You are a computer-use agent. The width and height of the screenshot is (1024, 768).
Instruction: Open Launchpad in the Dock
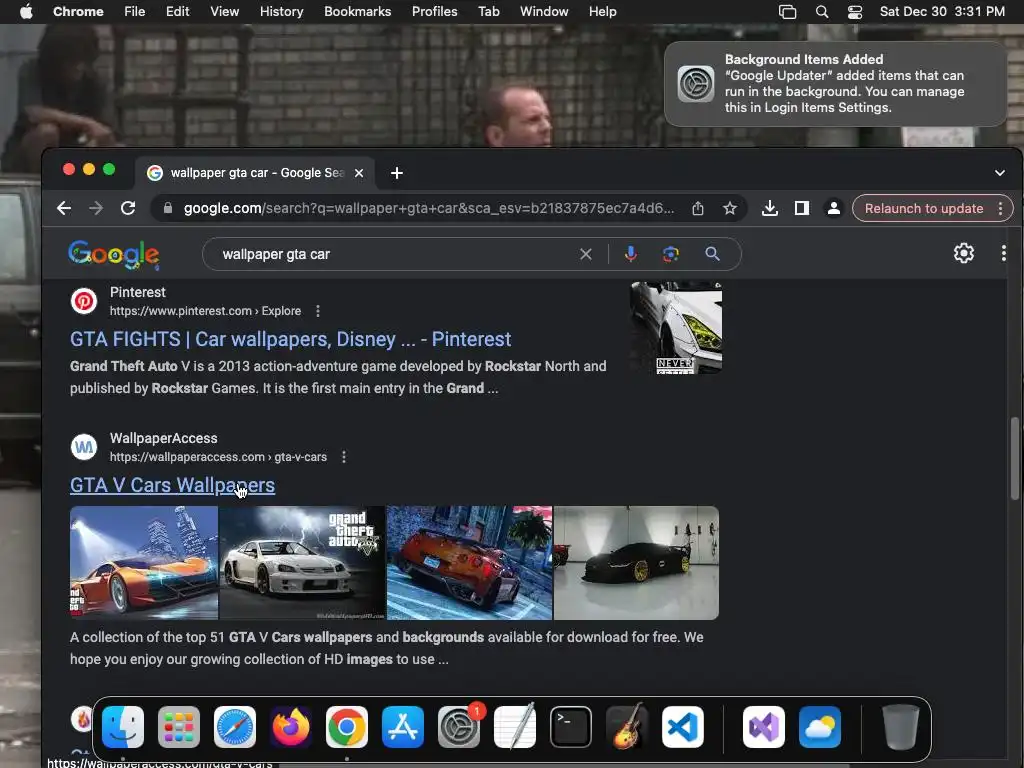point(179,727)
